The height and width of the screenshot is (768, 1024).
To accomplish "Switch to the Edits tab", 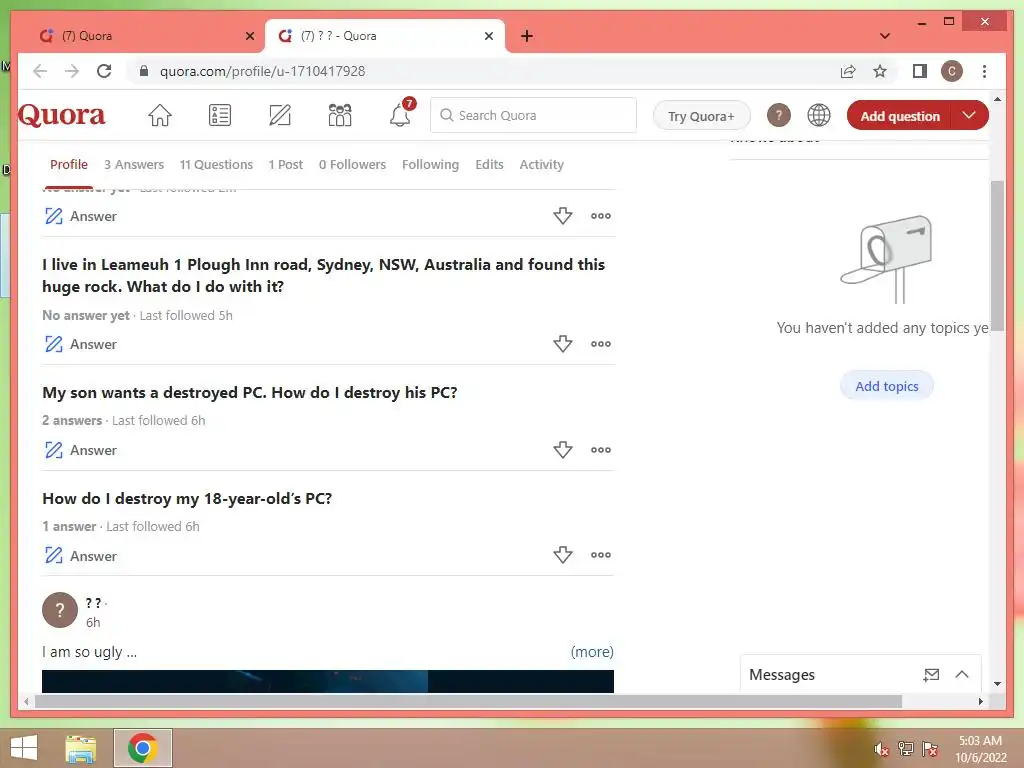I will [489, 165].
